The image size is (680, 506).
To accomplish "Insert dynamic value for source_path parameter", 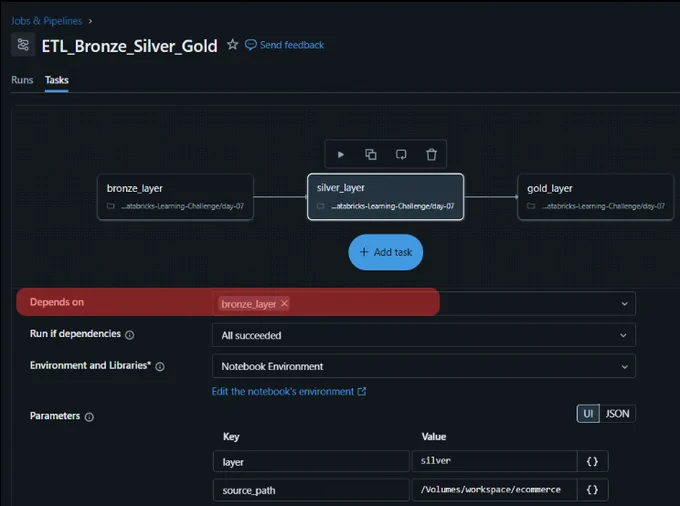I will tap(592, 490).
